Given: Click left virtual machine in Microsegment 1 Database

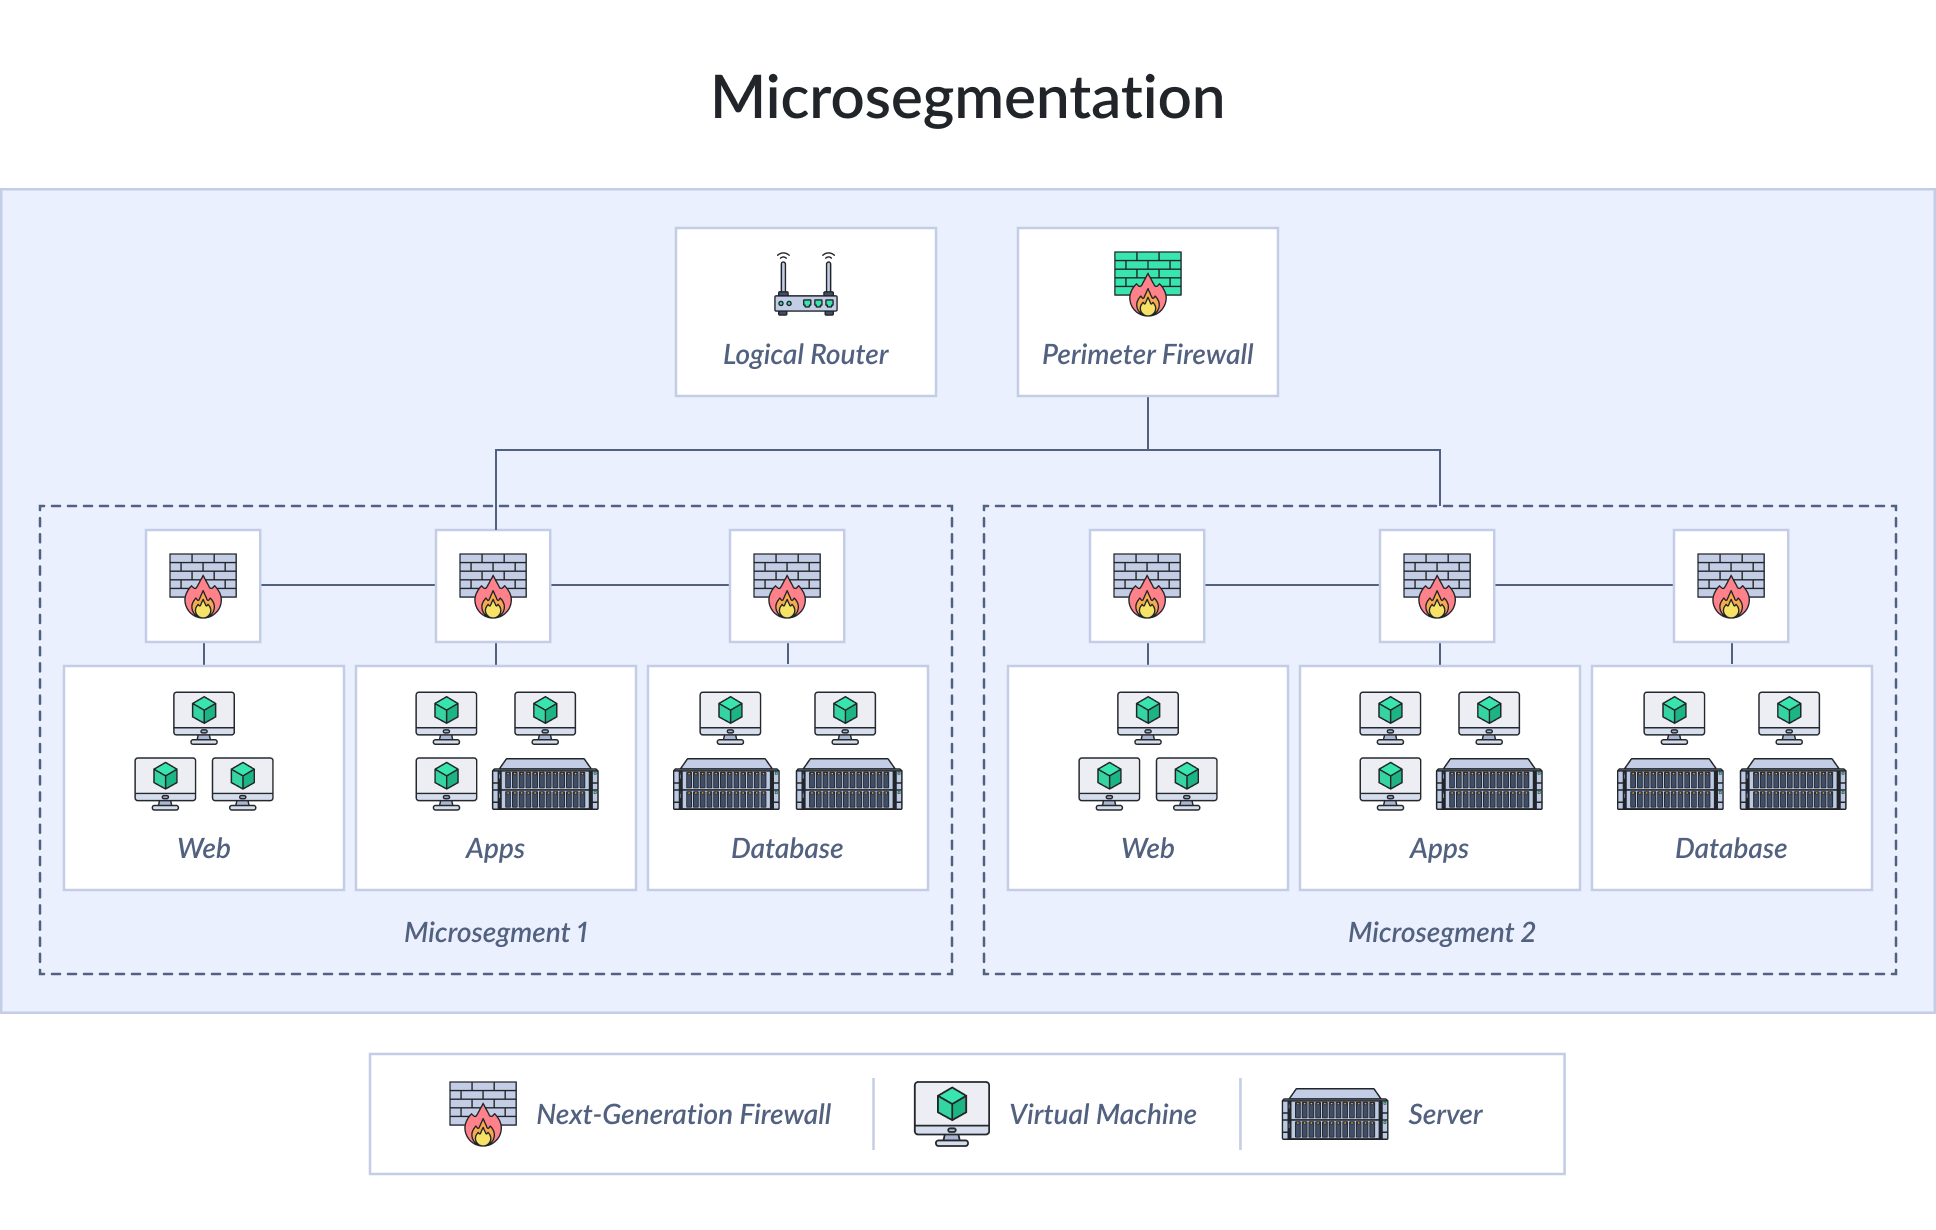Looking at the screenshot, I should [x=731, y=718].
